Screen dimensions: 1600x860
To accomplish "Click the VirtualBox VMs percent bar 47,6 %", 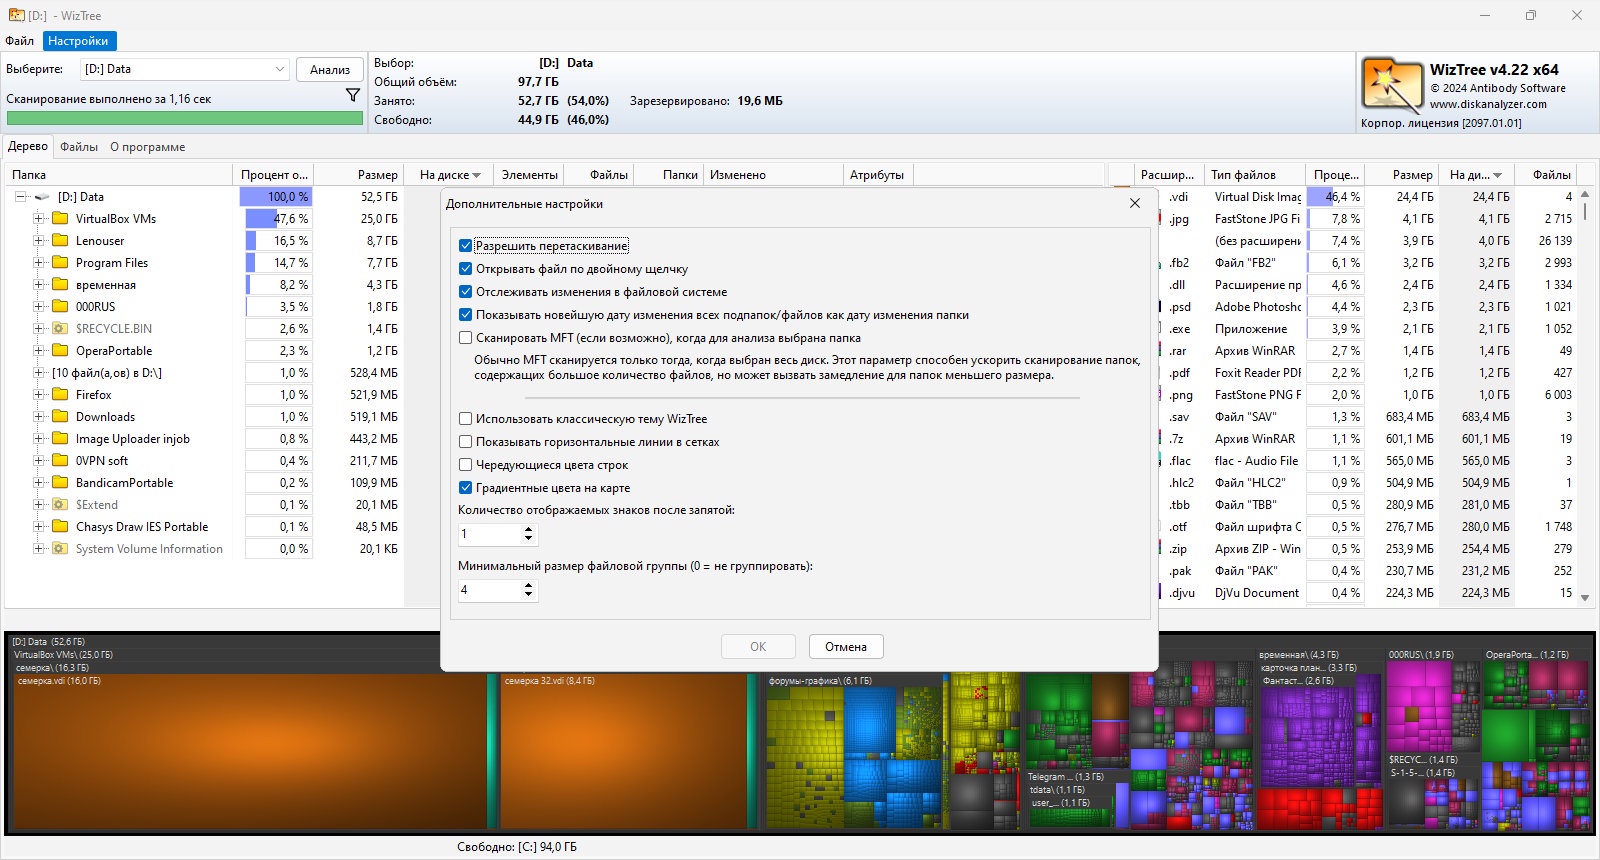I will [x=279, y=218].
